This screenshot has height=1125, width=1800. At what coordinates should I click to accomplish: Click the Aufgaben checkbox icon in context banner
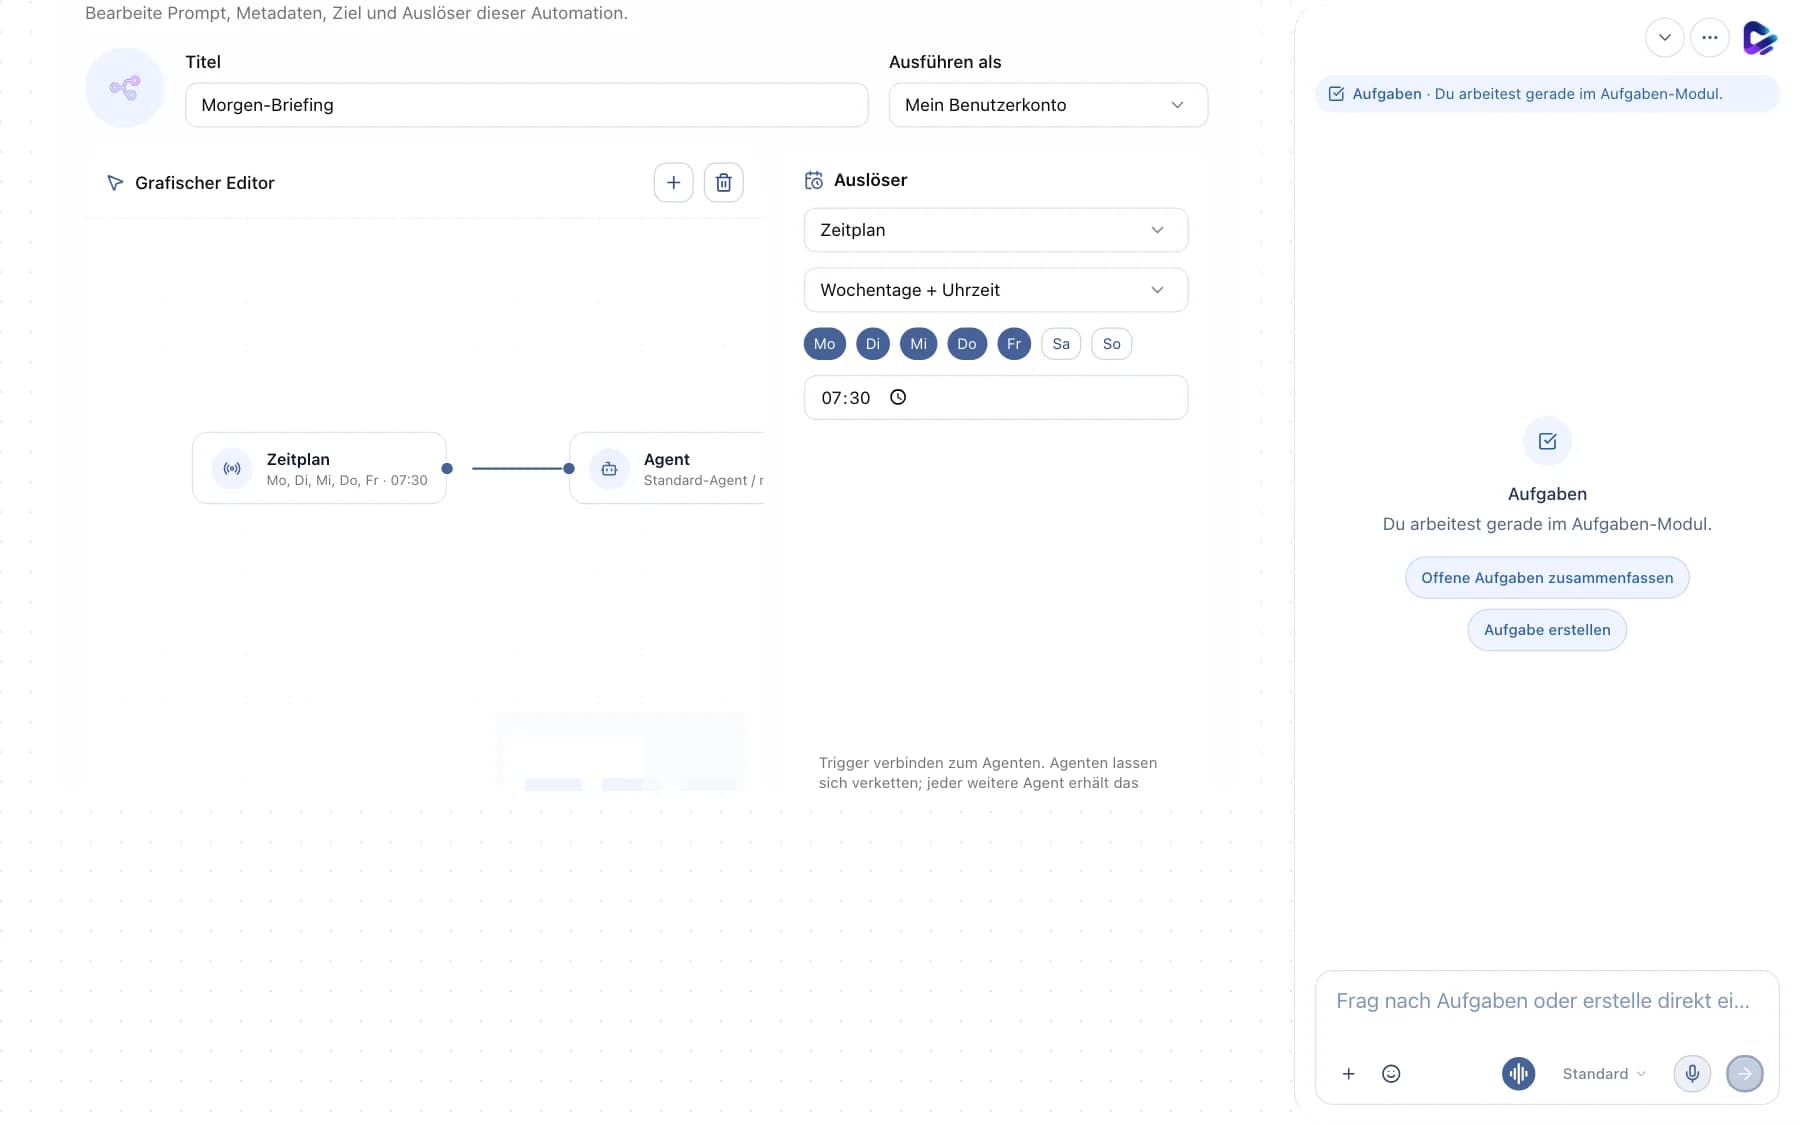[x=1336, y=94]
